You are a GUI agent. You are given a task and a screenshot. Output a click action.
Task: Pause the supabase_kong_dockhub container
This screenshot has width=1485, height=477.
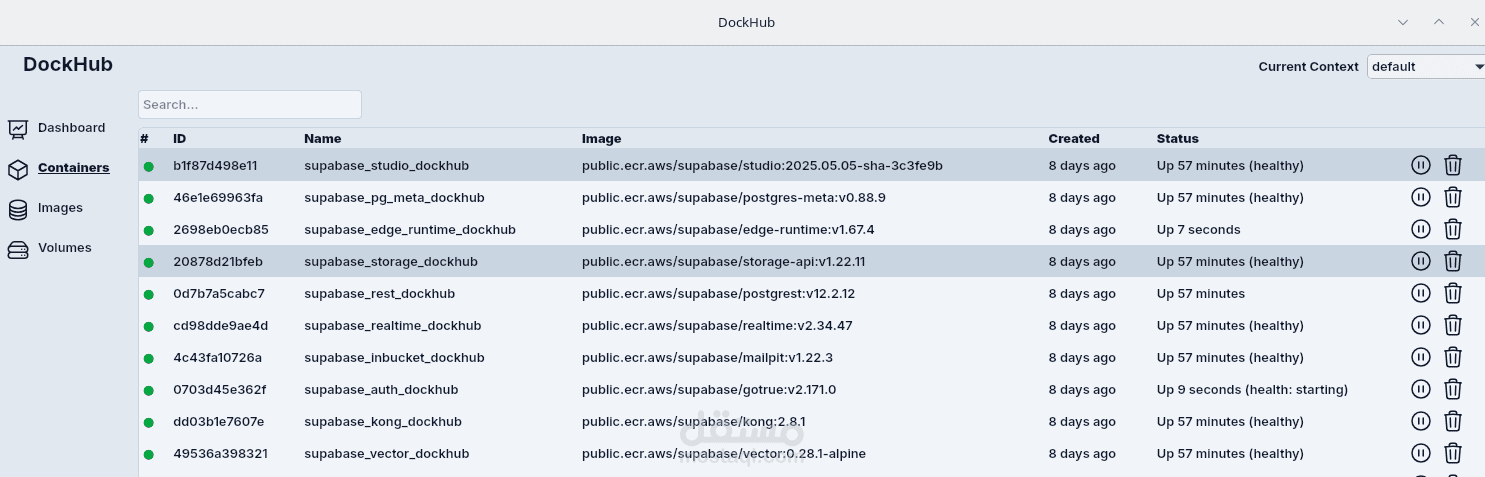click(1421, 421)
